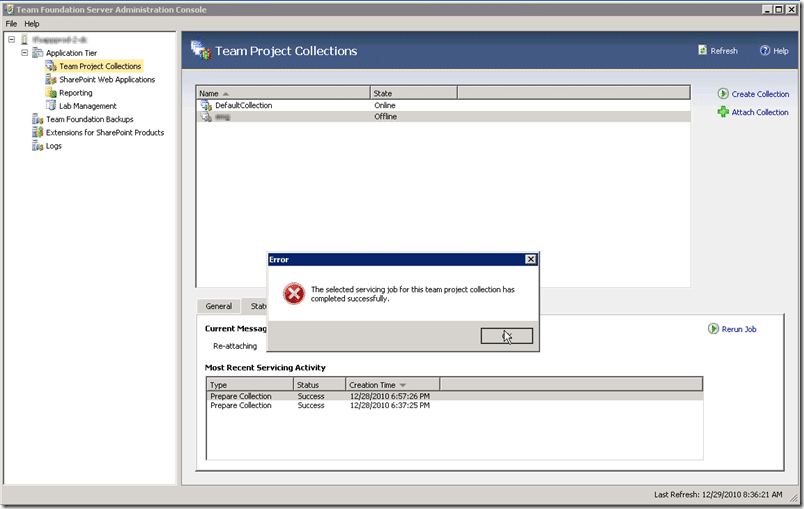
Task: Open the File menu
Action: [11, 24]
